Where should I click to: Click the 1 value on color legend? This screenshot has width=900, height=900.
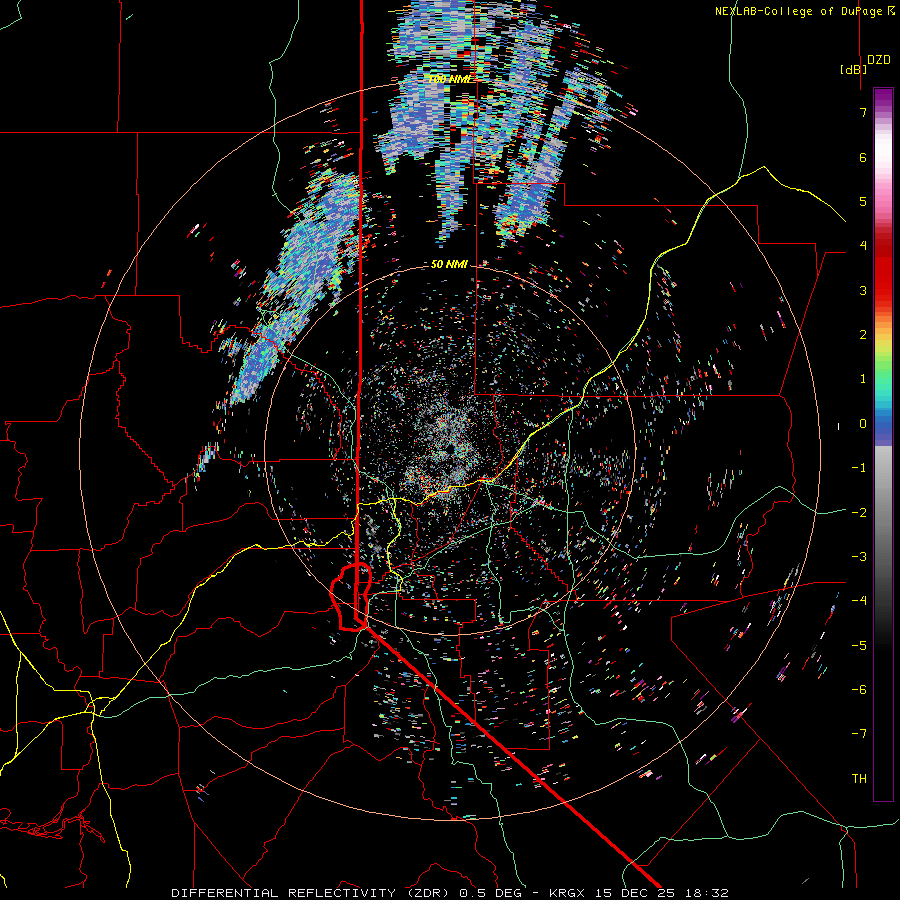pyautogui.click(x=863, y=378)
